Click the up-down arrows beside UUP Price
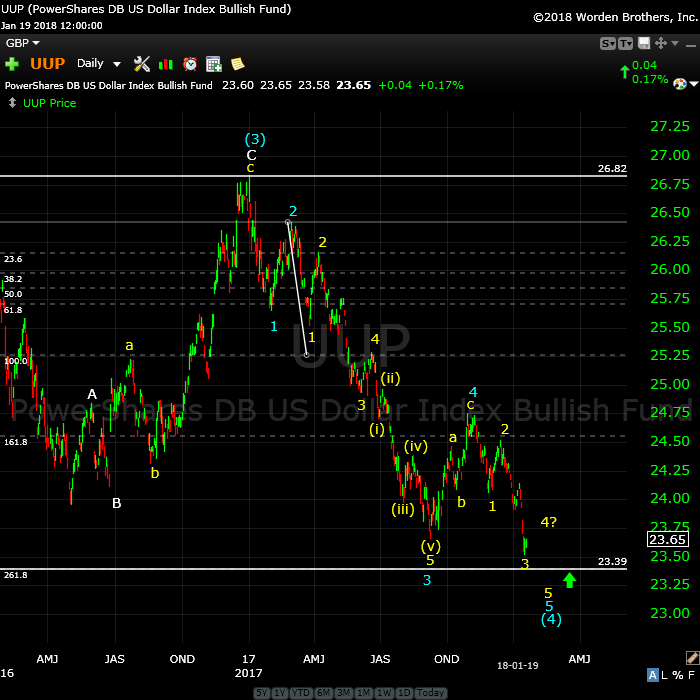The height and width of the screenshot is (700, 700). pyautogui.click(x=12, y=103)
